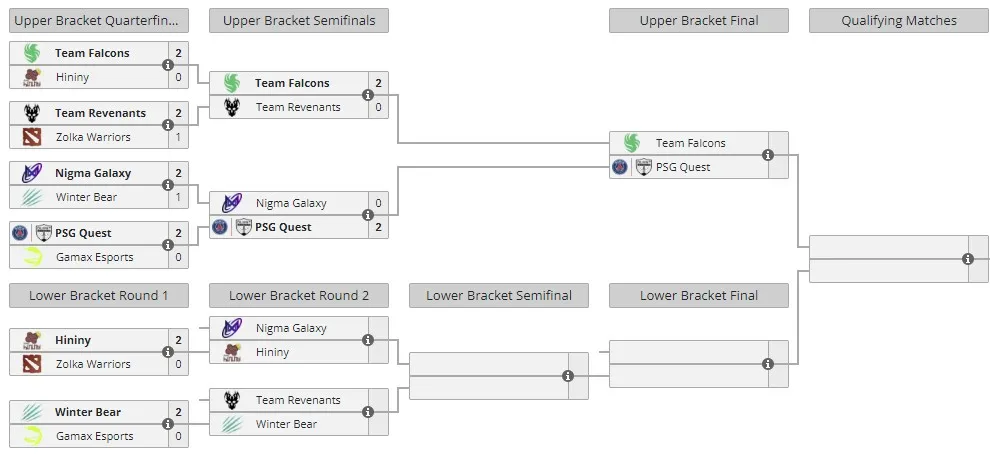Viewport: 990px width, 454px height.
Task: Open info for Team Revenants vs Winter Bear match
Action: 368,412
